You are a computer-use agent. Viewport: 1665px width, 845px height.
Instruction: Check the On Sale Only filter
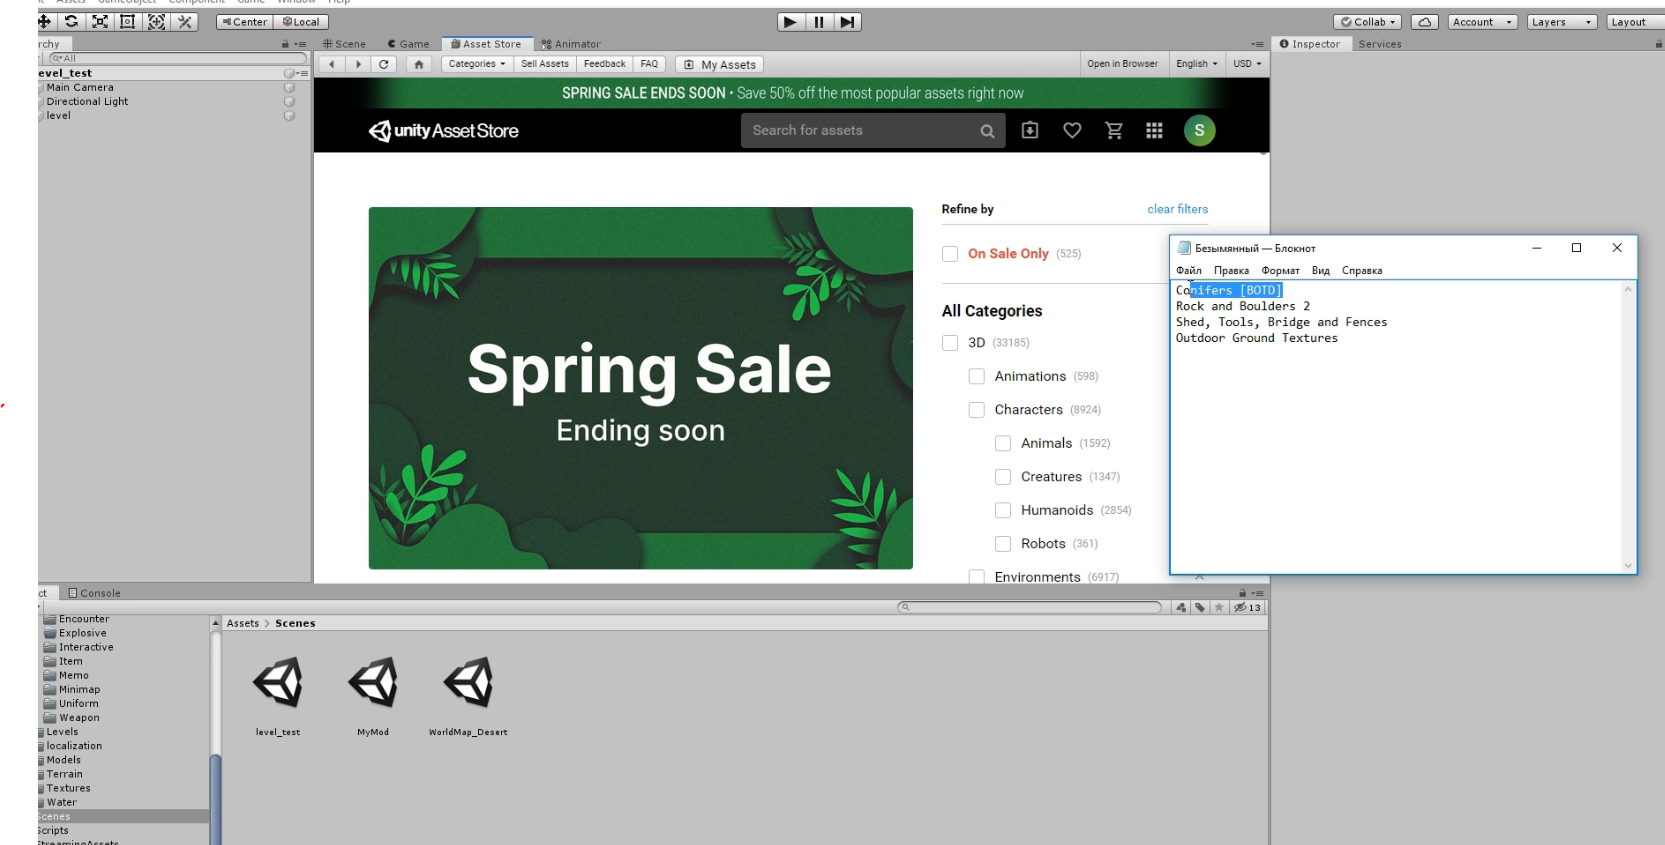pos(950,254)
